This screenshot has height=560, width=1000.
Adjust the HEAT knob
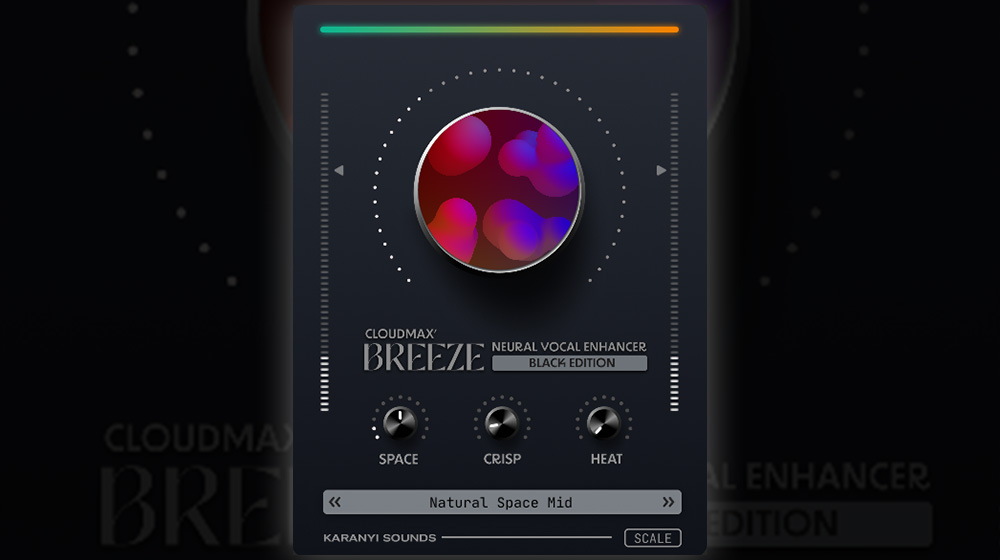pos(603,422)
